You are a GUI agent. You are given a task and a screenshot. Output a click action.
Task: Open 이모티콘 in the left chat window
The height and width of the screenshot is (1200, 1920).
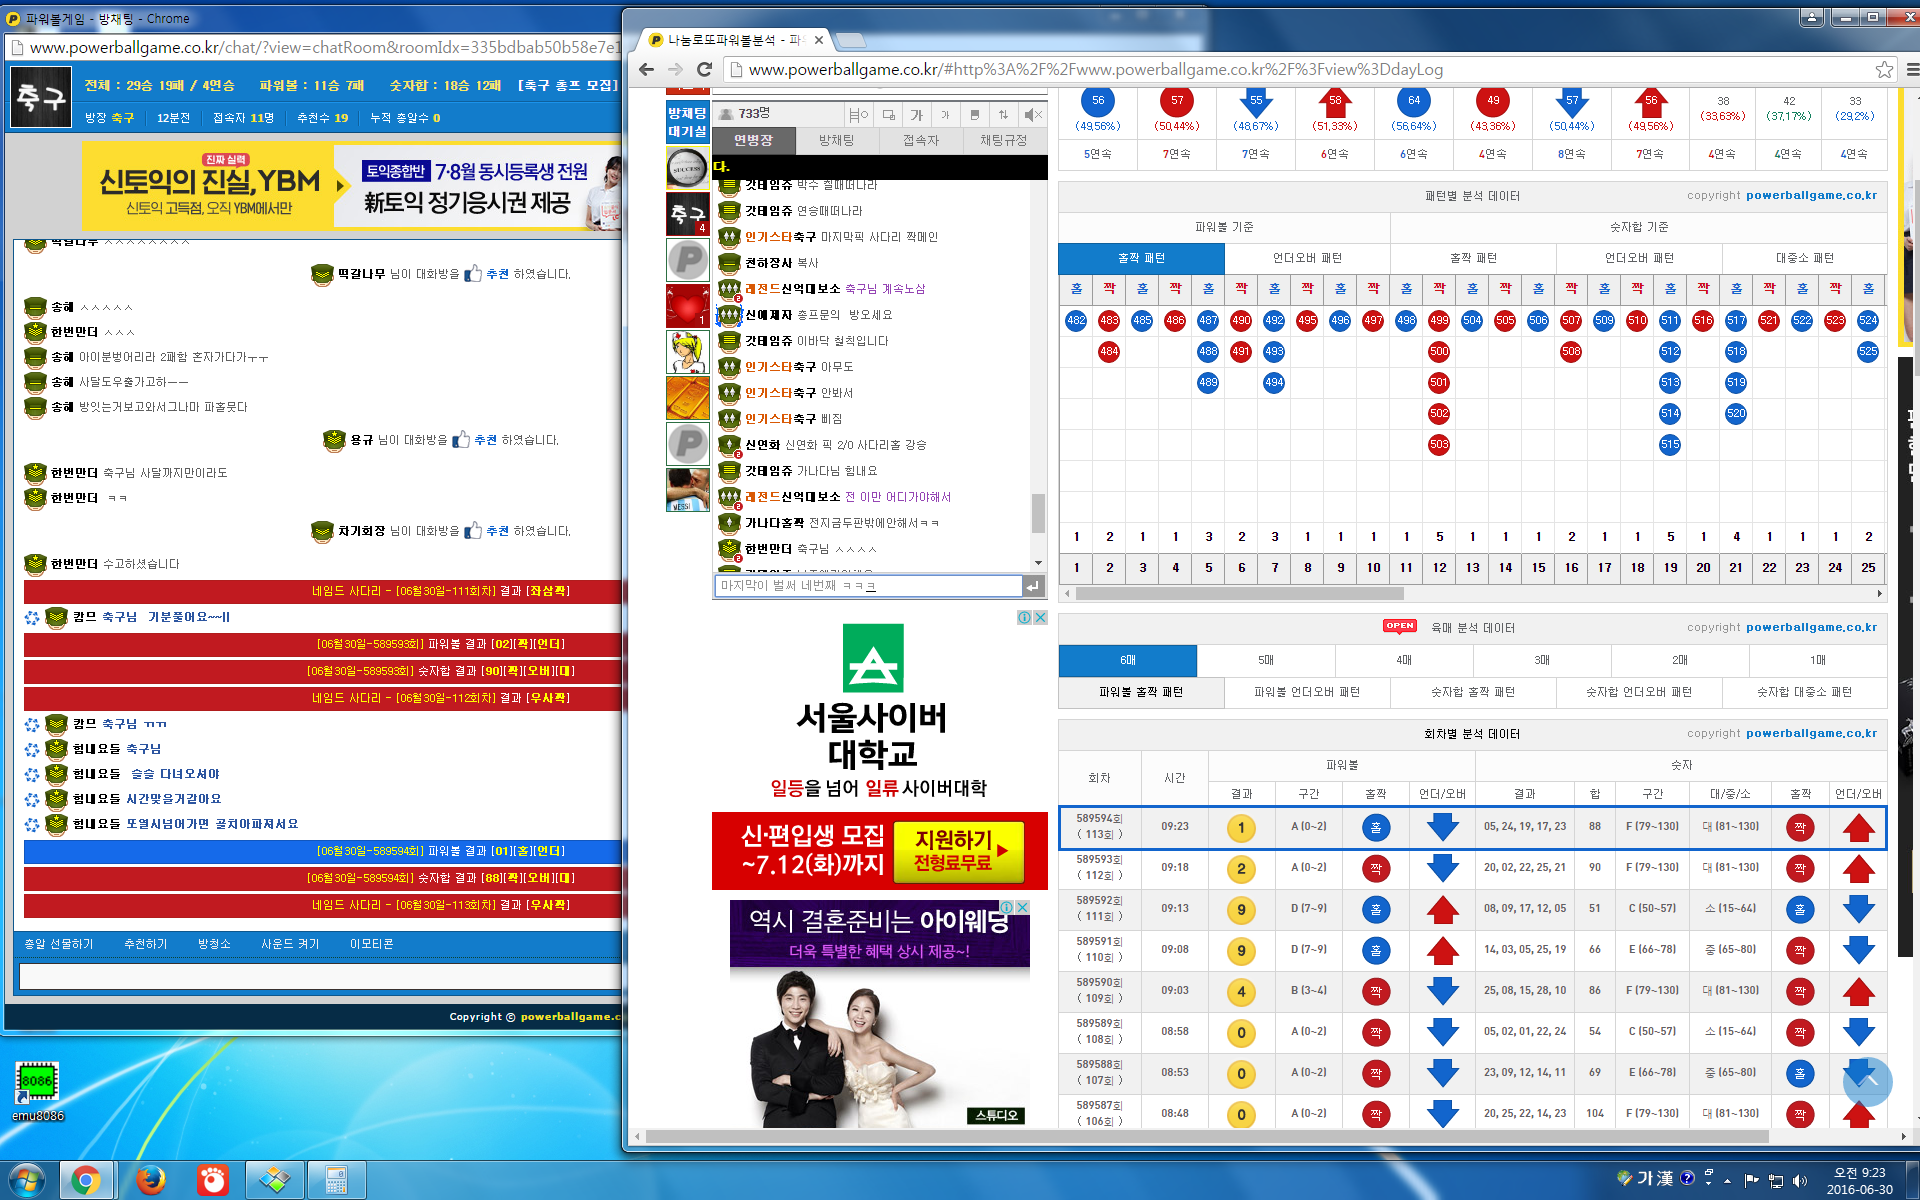[x=372, y=944]
